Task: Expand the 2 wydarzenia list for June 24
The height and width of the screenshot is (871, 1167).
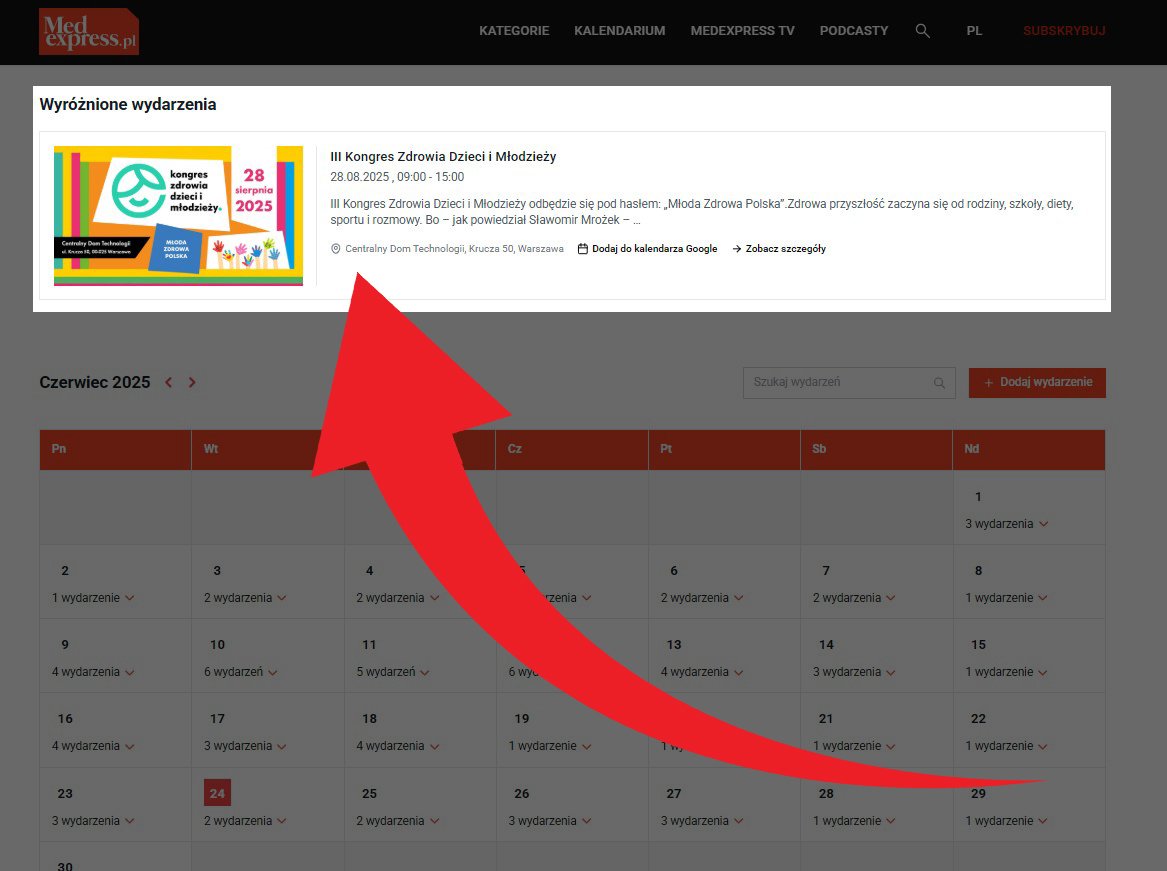Action: tap(245, 820)
